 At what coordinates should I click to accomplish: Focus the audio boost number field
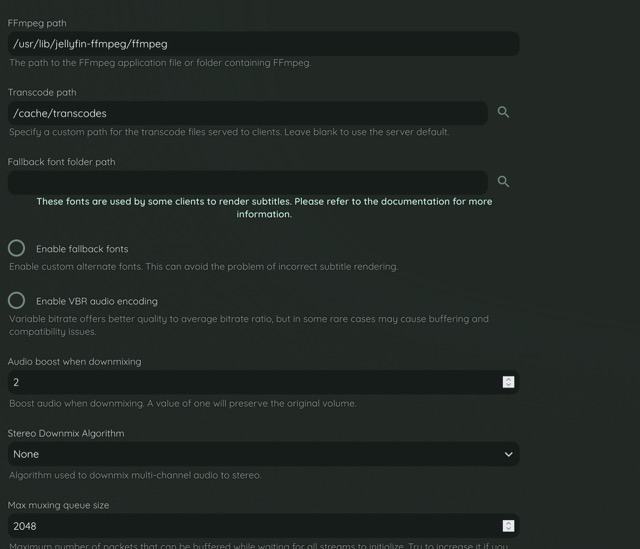coord(250,382)
